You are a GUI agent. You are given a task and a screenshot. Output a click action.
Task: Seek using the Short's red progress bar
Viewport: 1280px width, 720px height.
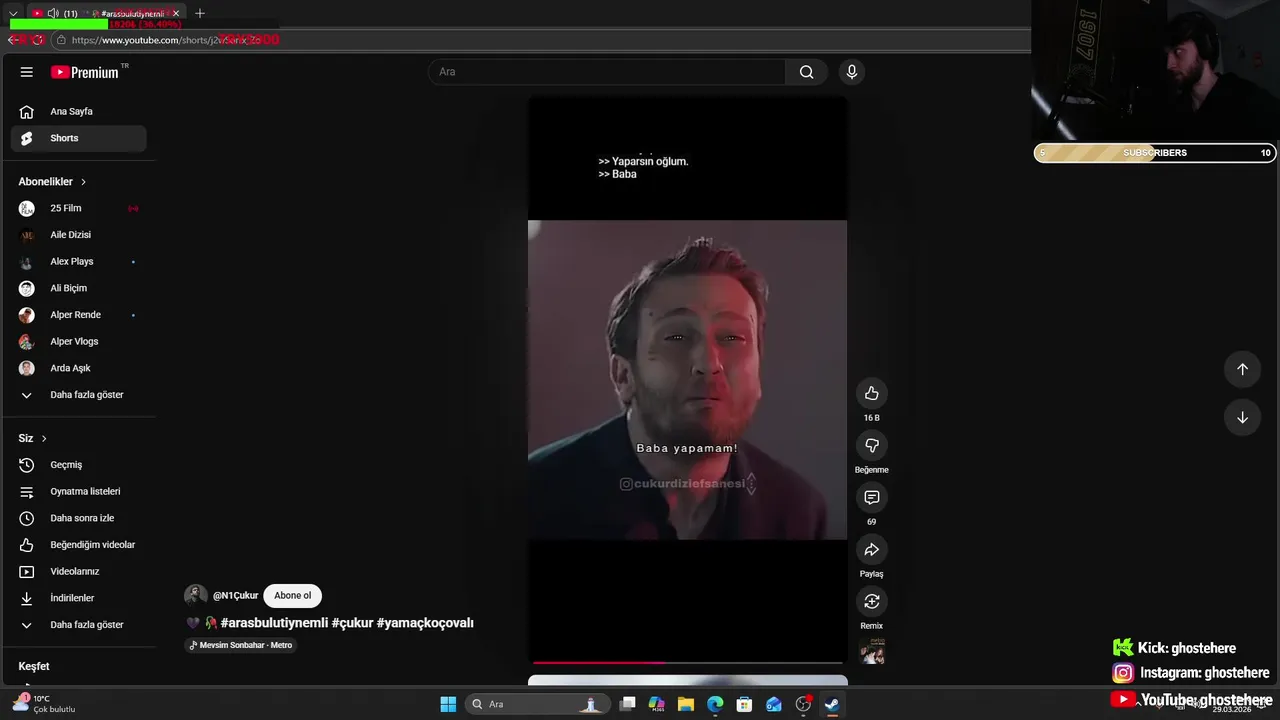pos(688,662)
